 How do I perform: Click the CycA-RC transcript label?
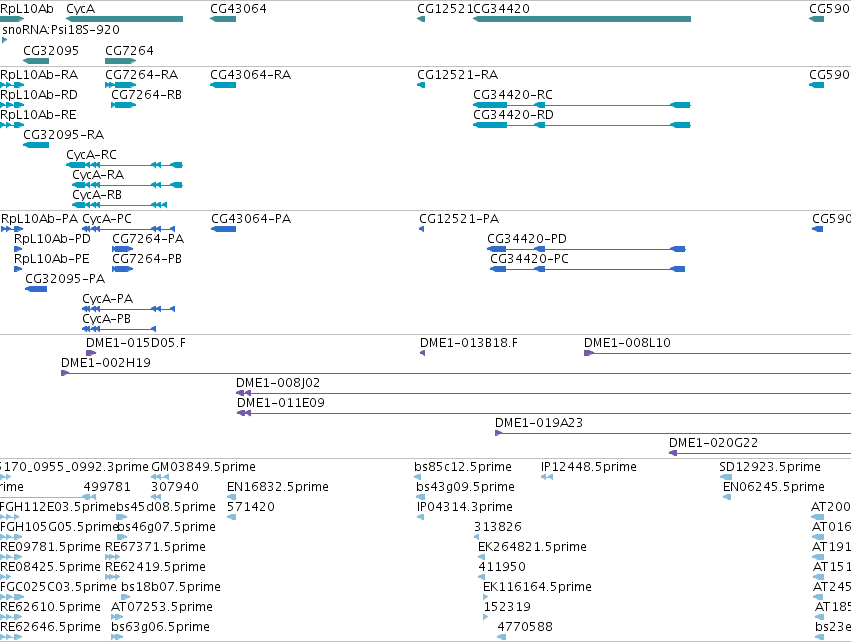tap(91, 155)
